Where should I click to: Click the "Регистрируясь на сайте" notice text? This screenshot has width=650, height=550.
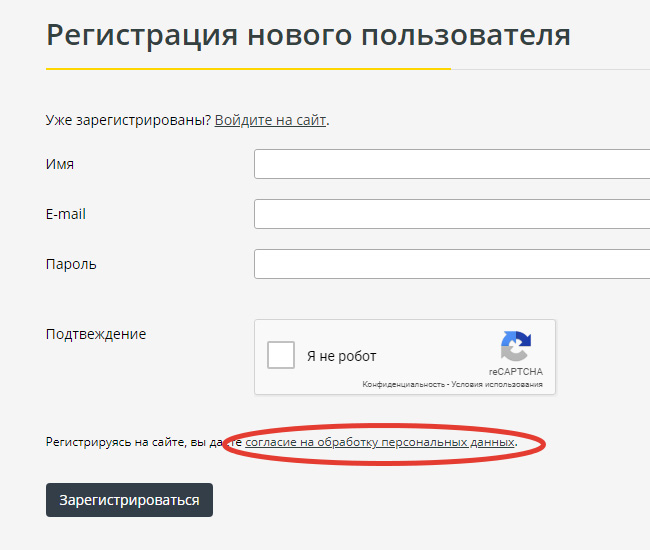(x=130, y=441)
